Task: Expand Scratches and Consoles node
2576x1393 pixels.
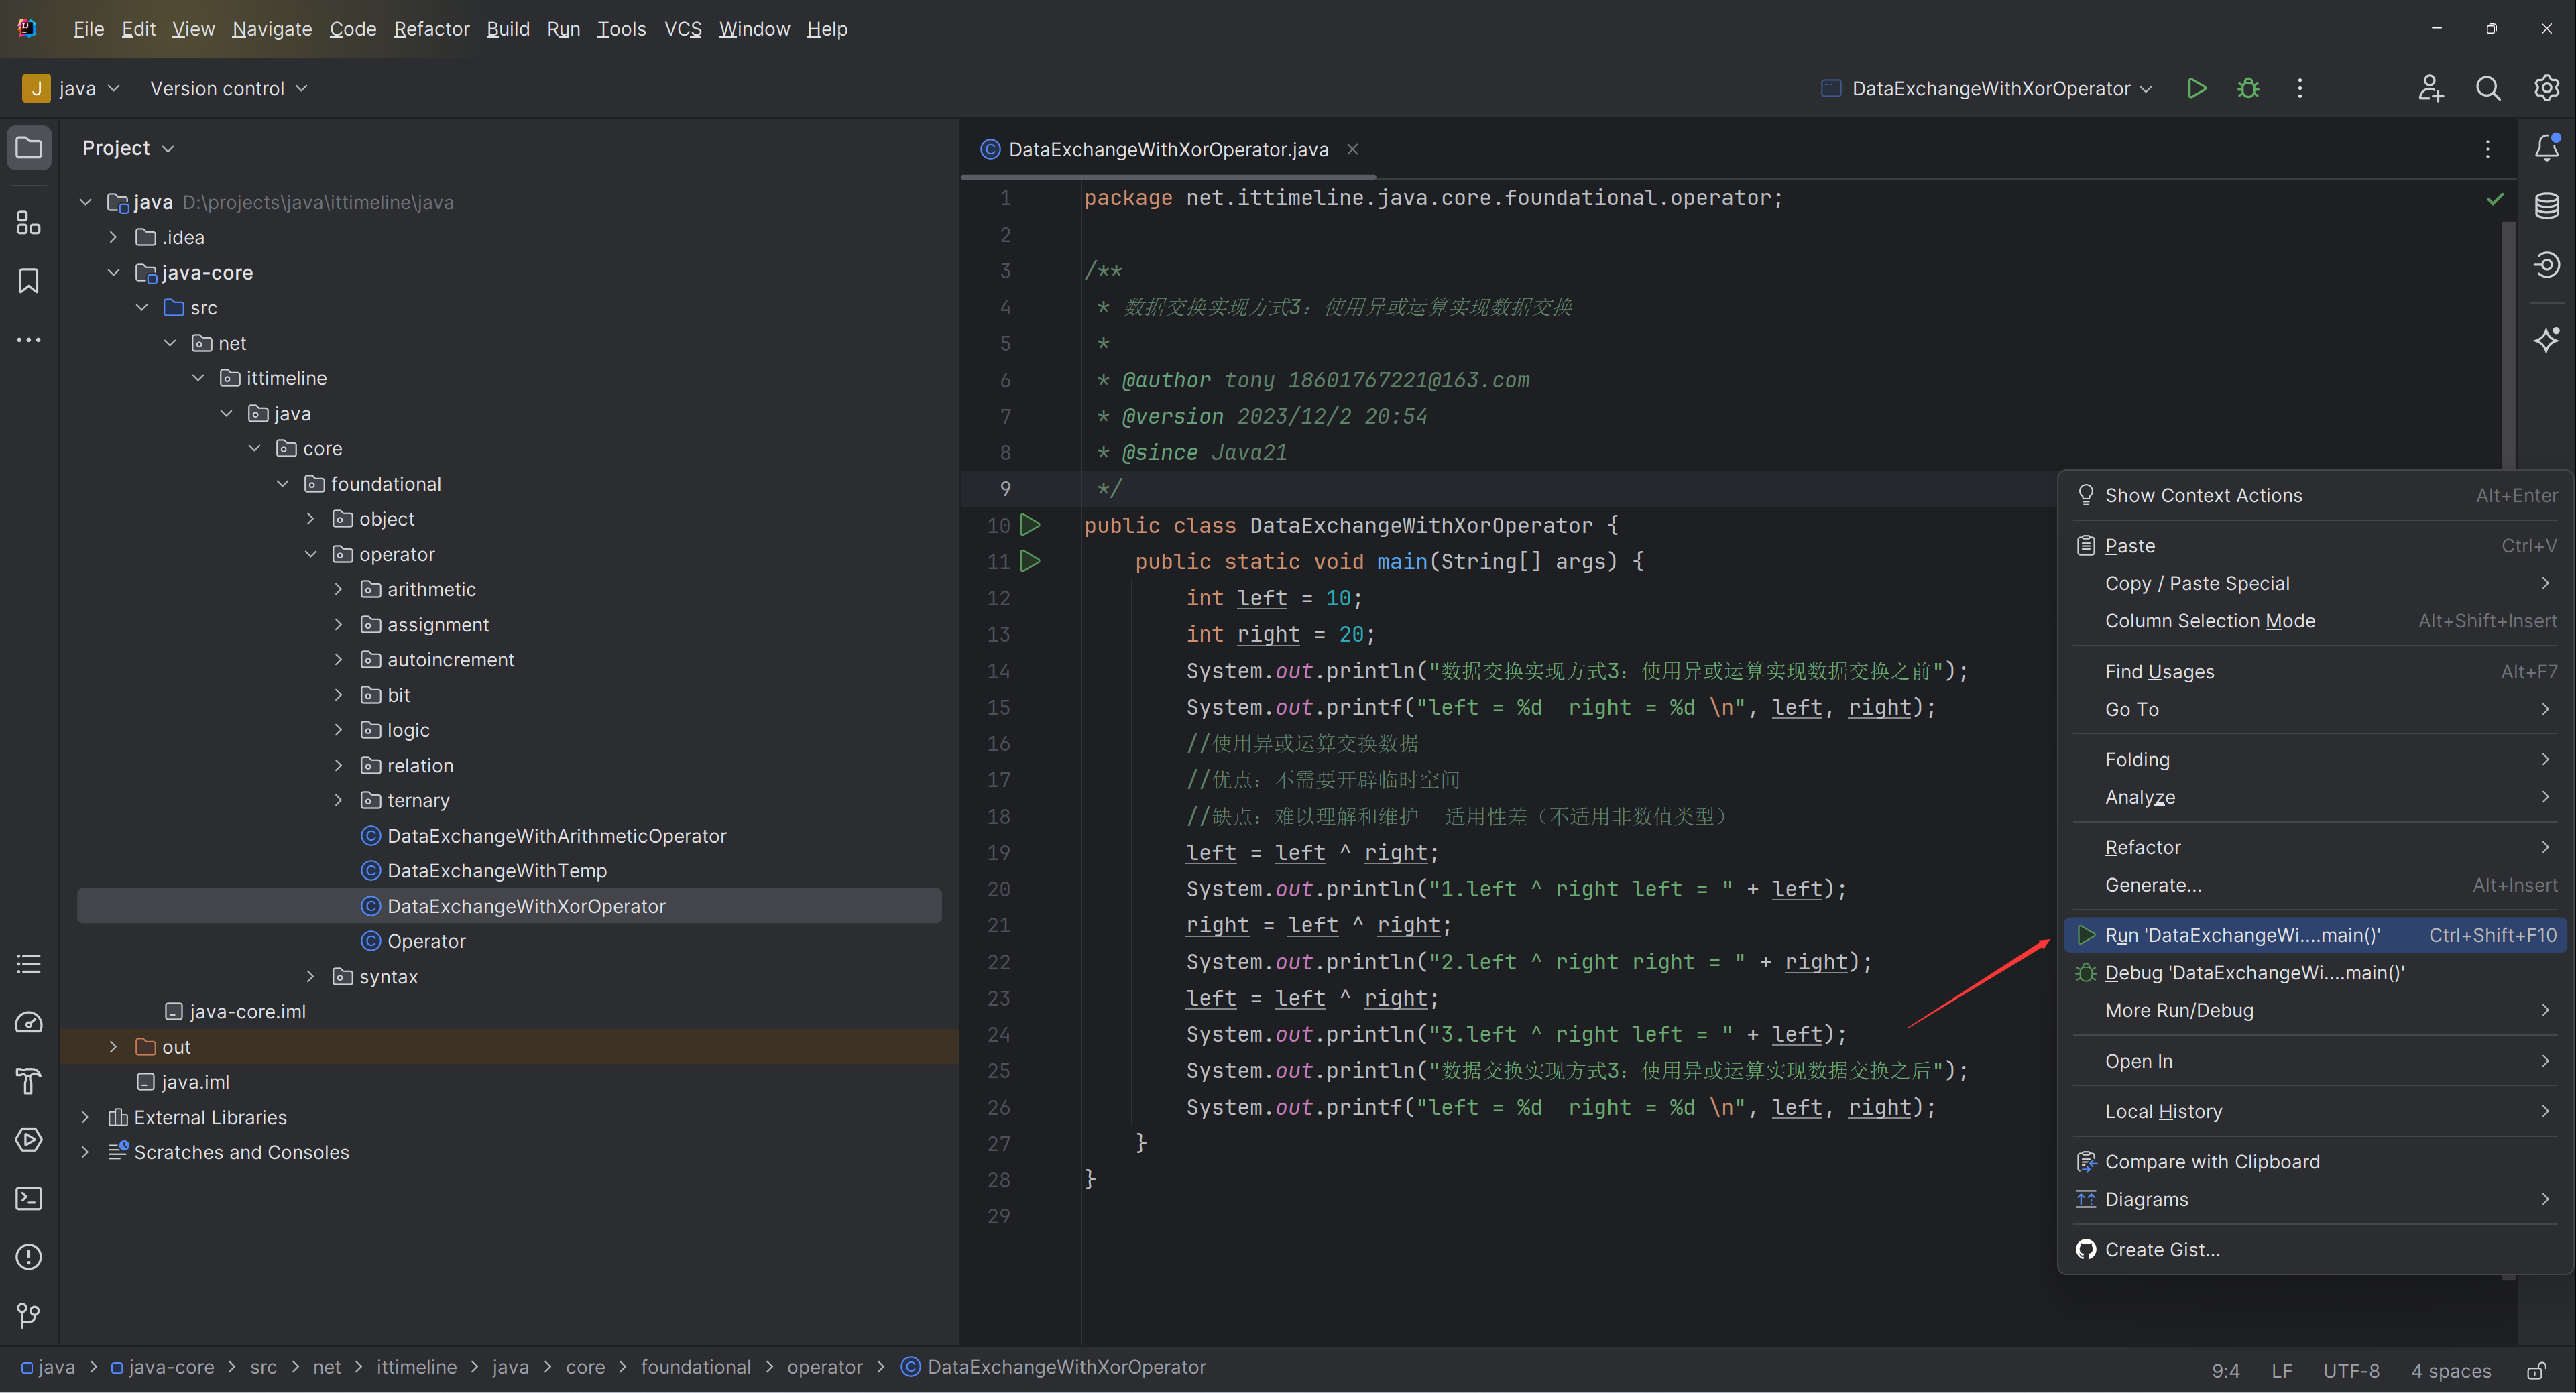Action: click(x=85, y=1152)
